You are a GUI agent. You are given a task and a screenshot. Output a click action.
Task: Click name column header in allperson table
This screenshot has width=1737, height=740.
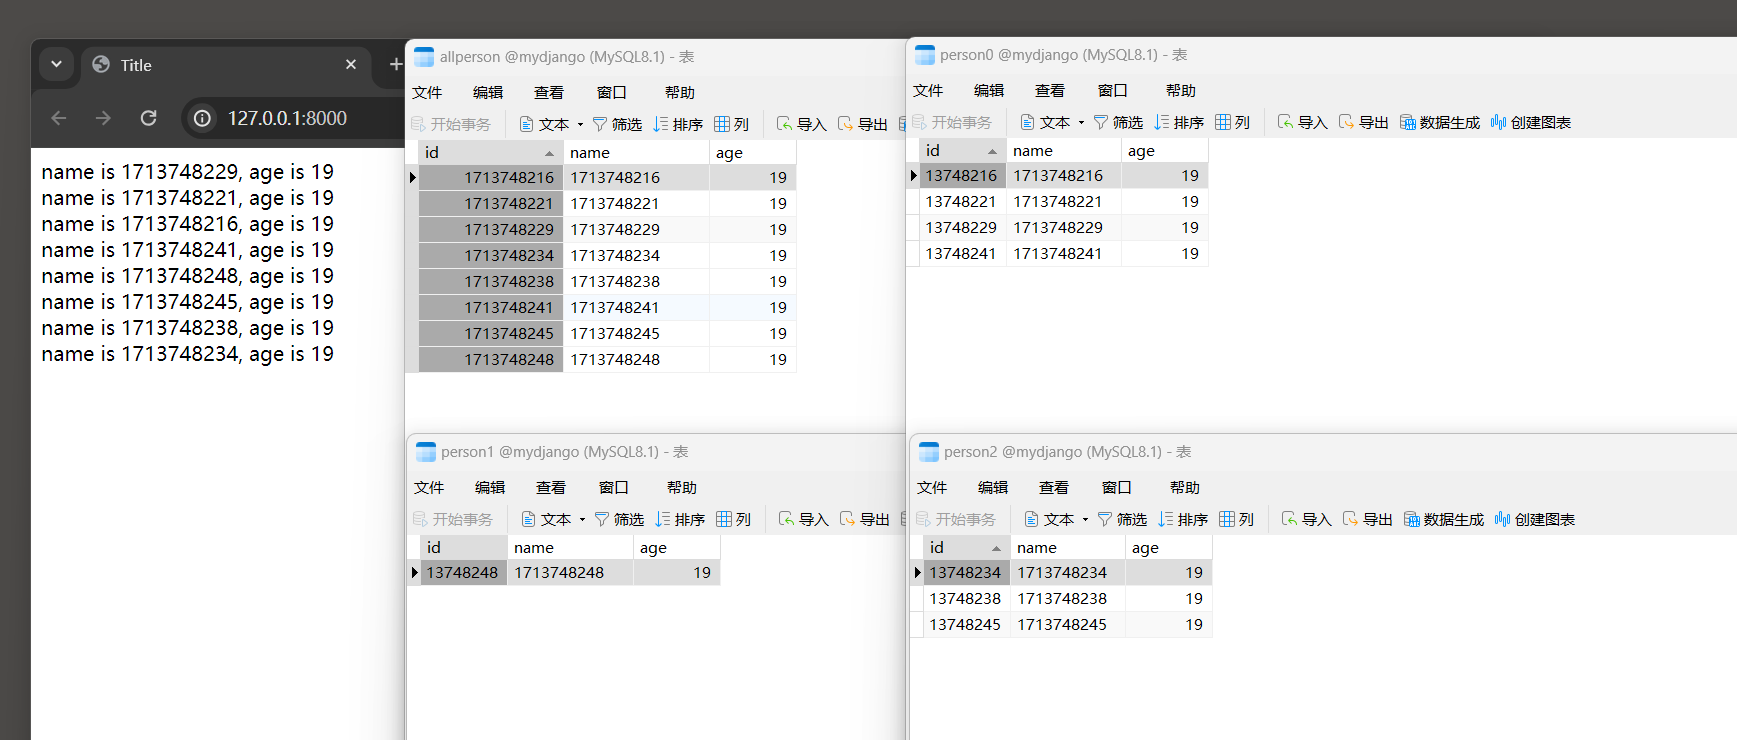[636, 152]
